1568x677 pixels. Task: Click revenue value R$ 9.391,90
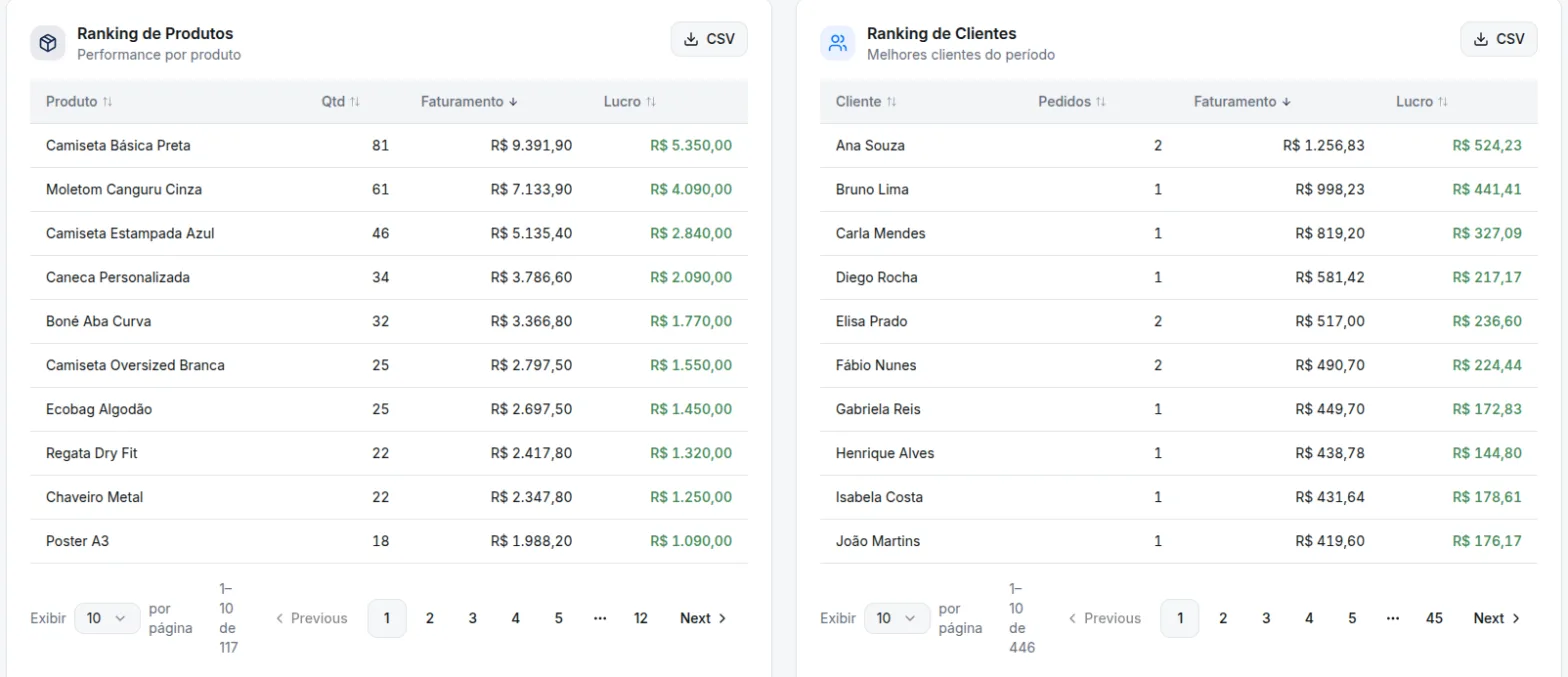532,145
